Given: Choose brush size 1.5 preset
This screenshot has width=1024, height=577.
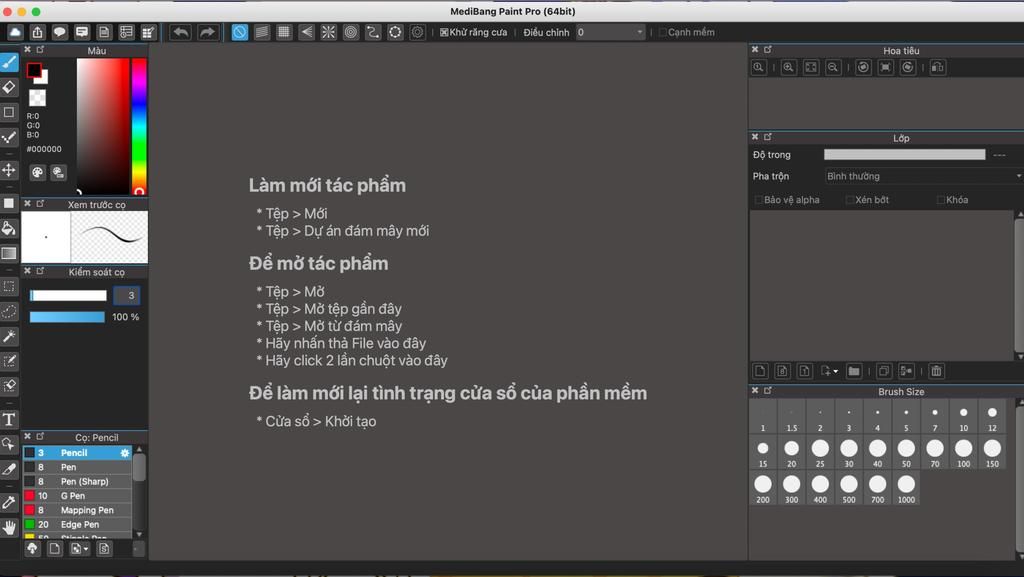Looking at the screenshot, I should pyautogui.click(x=792, y=417).
